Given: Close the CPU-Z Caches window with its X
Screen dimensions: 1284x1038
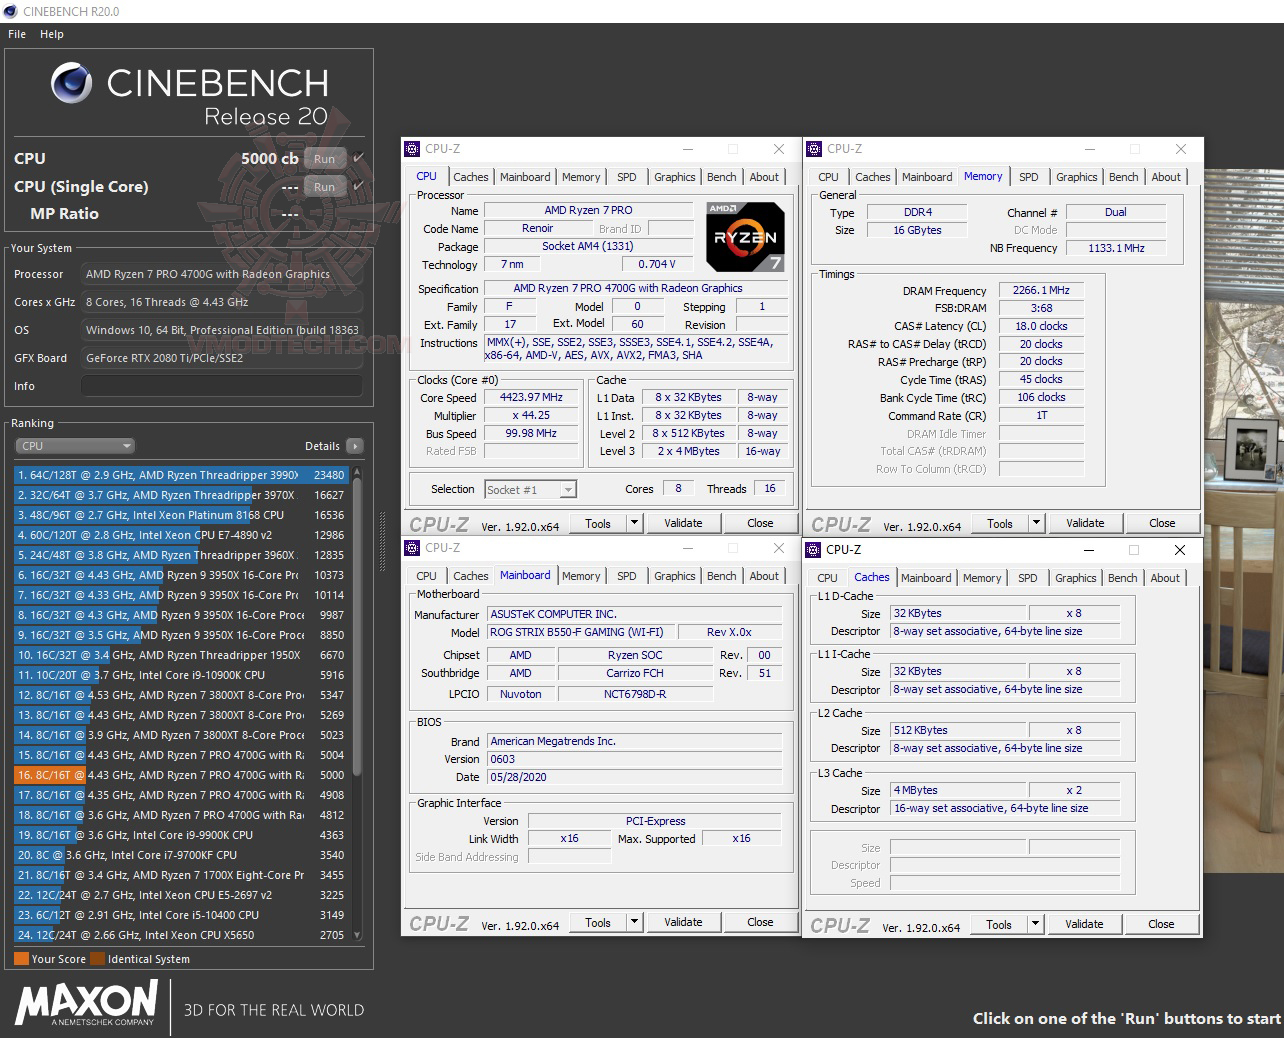Looking at the screenshot, I should click(1180, 550).
